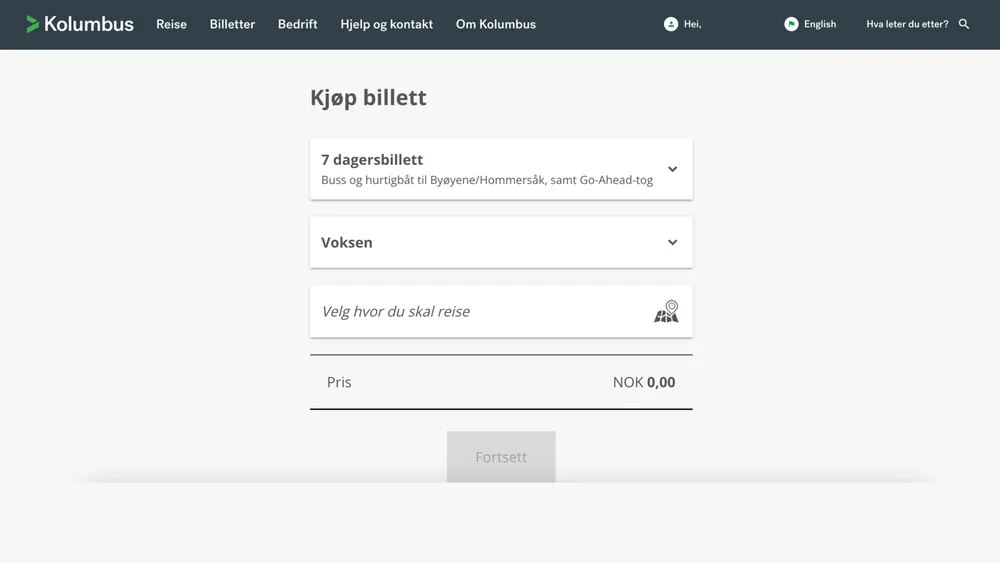Open the map zone picker icon
This screenshot has width=1000, height=563.
pos(666,312)
